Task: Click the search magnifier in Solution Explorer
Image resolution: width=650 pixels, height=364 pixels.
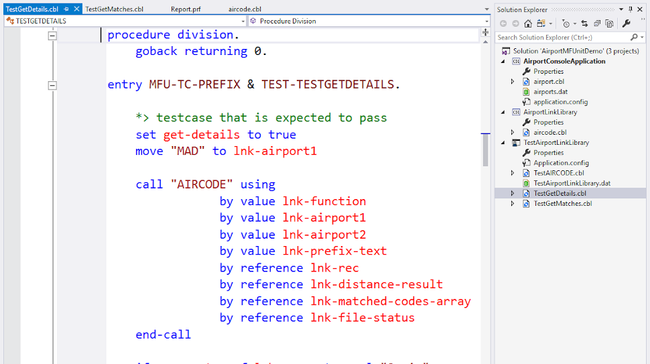Action: click(634, 37)
